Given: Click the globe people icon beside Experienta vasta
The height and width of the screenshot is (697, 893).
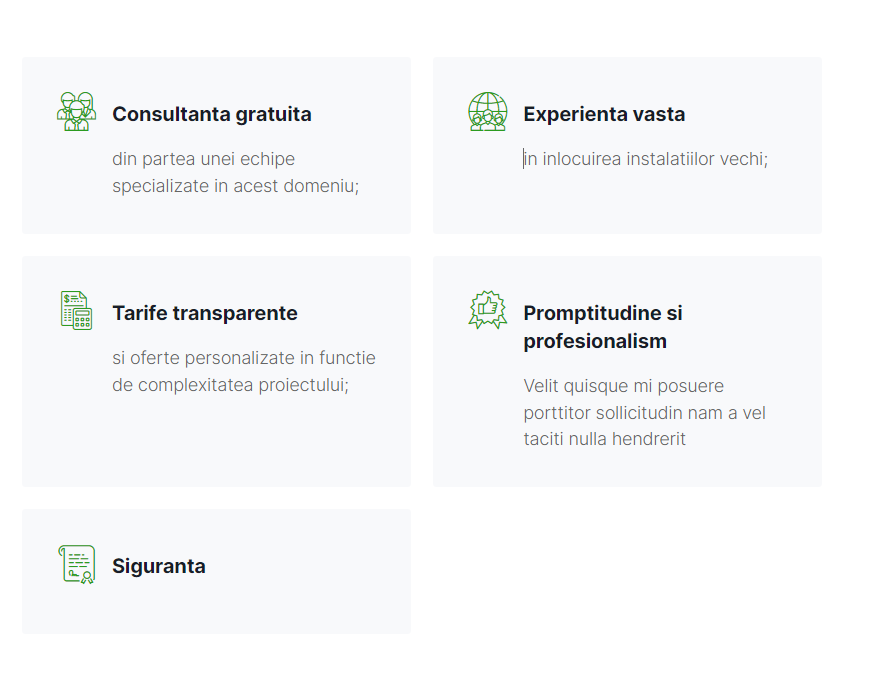Looking at the screenshot, I should point(488,112).
